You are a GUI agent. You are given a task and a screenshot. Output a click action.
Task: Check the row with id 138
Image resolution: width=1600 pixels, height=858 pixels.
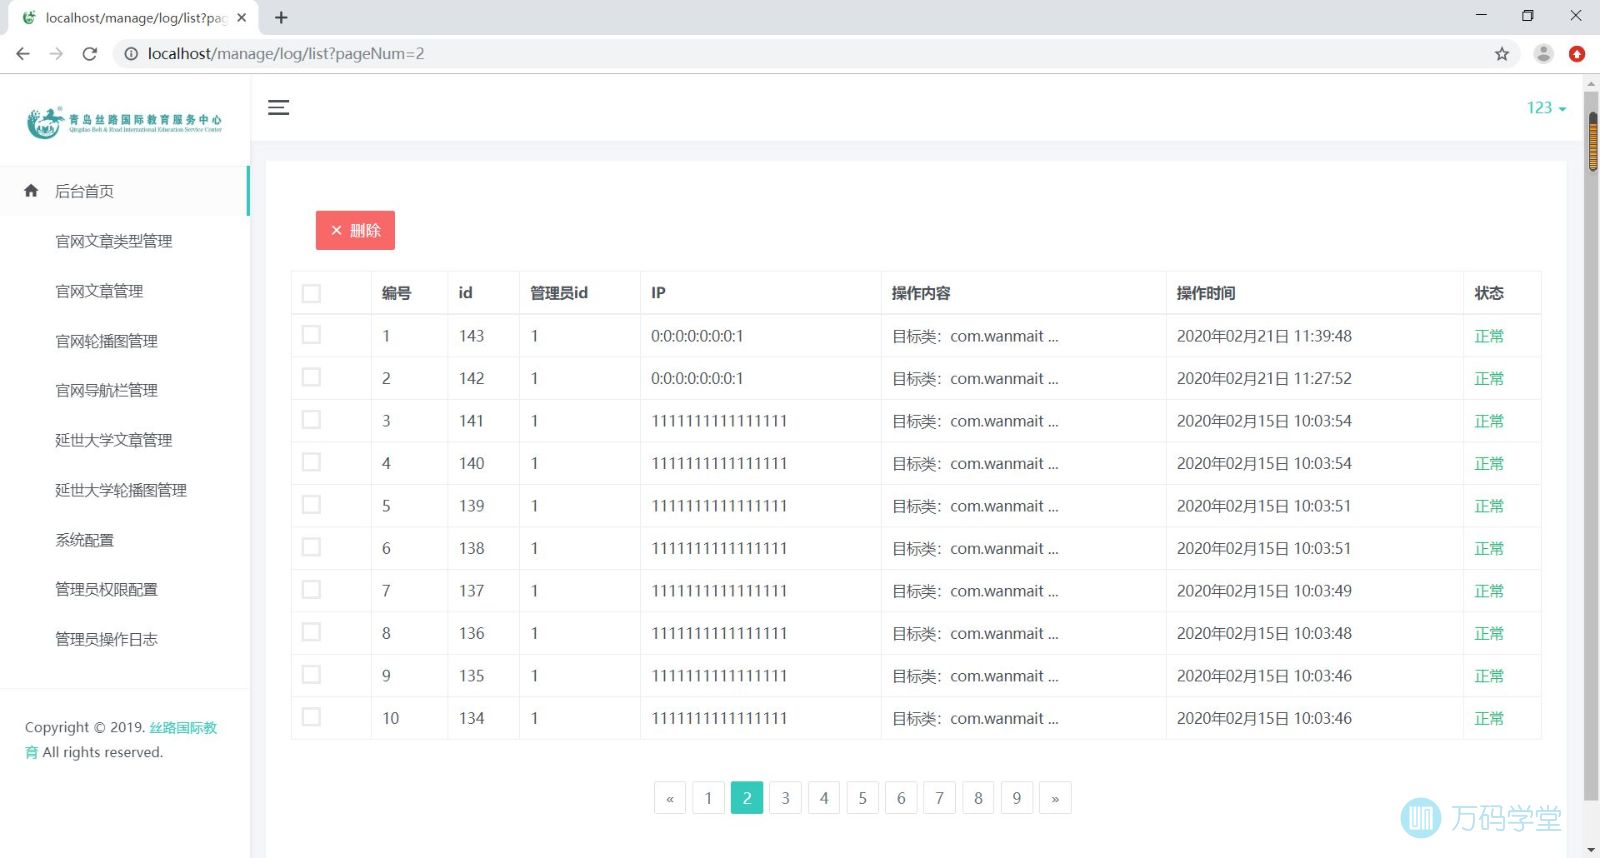tap(311, 547)
